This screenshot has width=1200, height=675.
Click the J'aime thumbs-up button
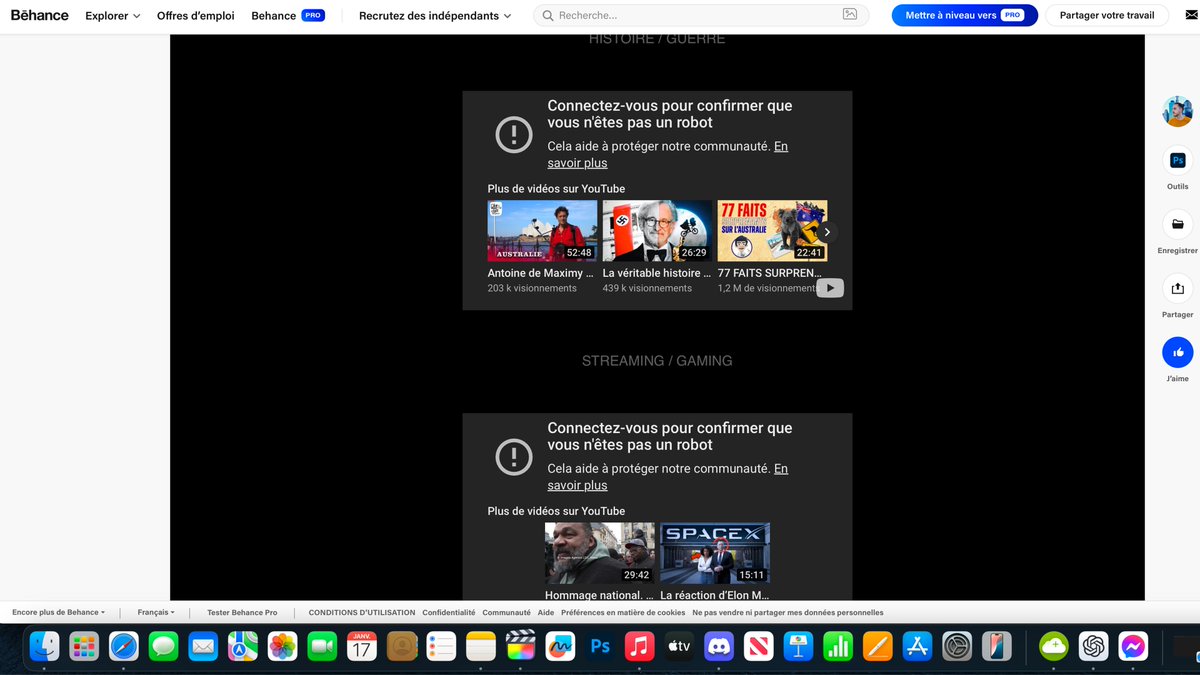(x=1177, y=352)
